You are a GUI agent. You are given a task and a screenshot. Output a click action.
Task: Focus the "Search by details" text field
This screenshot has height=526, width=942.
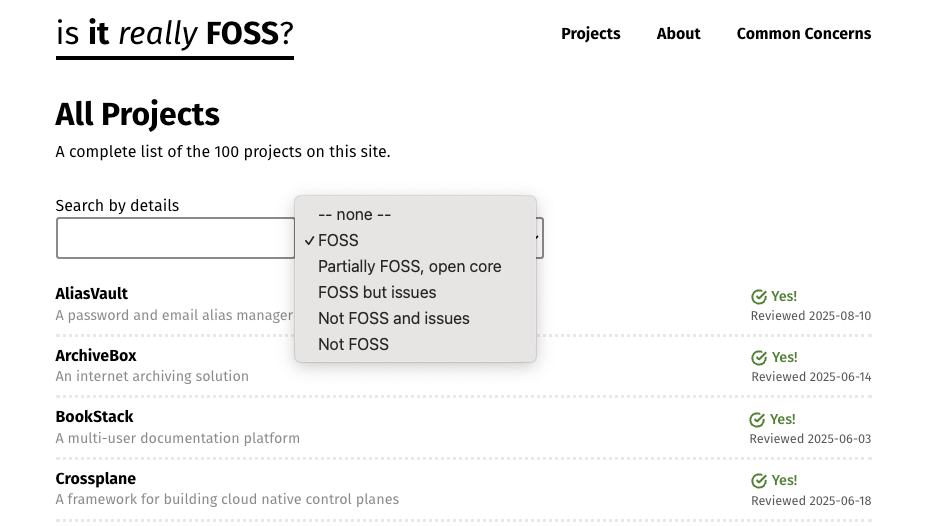pyautogui.click(x=175, y=238)
